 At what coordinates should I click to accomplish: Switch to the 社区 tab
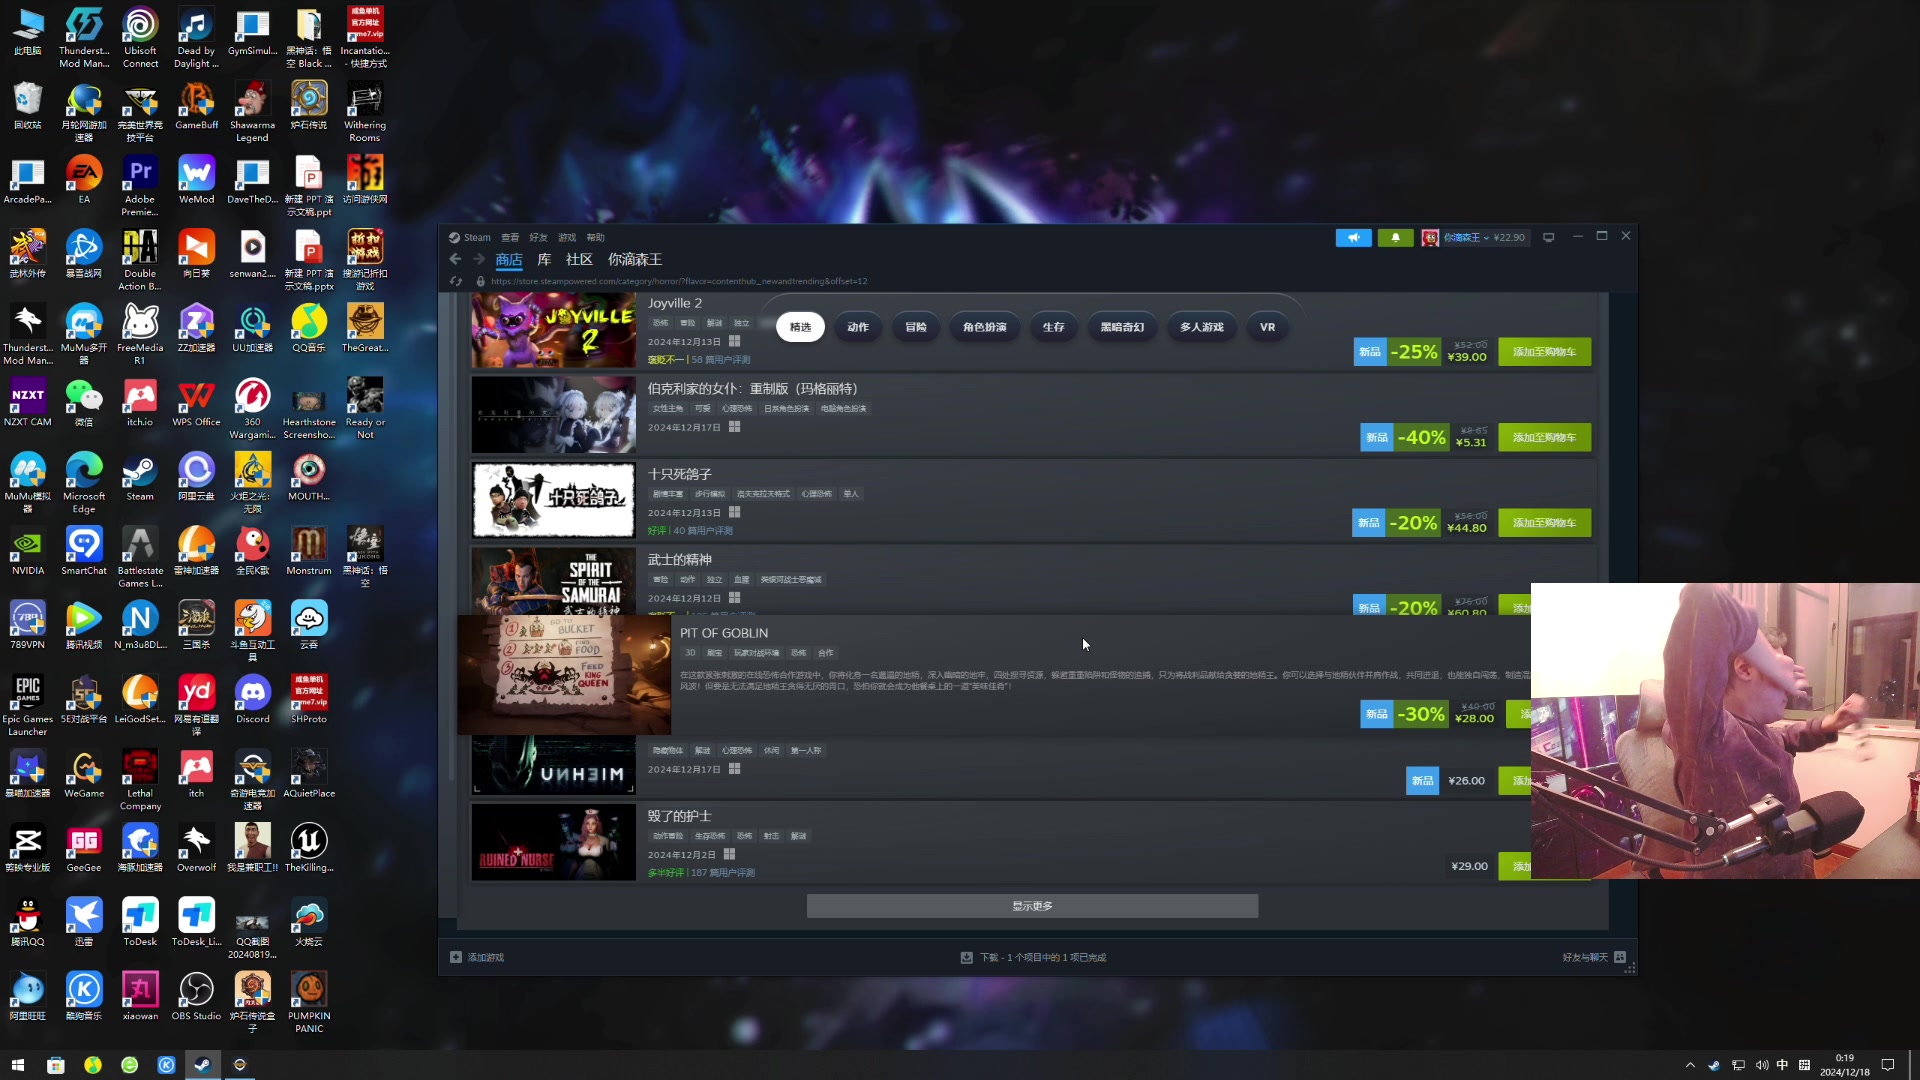pyautogui.click(x=579, y=260)
